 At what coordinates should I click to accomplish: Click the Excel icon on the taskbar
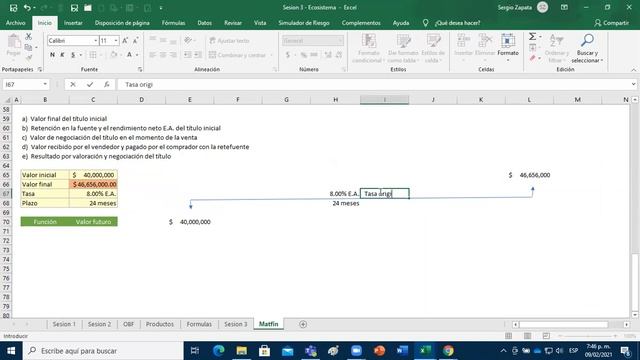(425, 351)
